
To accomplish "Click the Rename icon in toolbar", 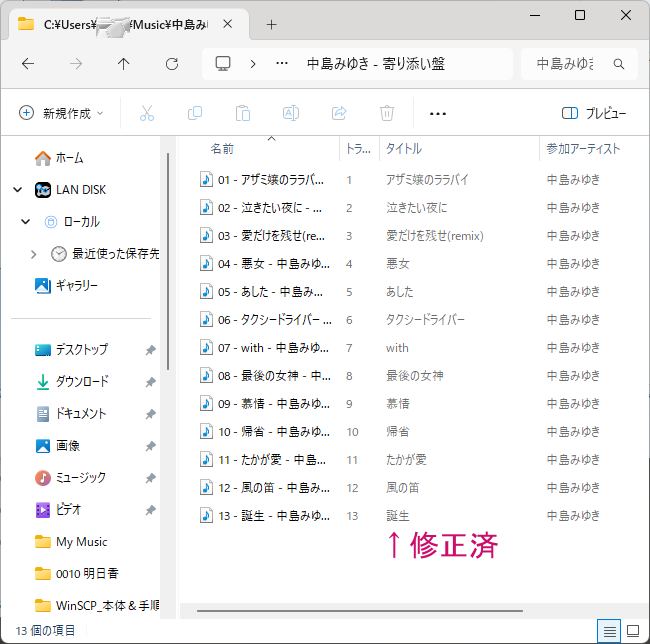I will [x=291, y=113].
